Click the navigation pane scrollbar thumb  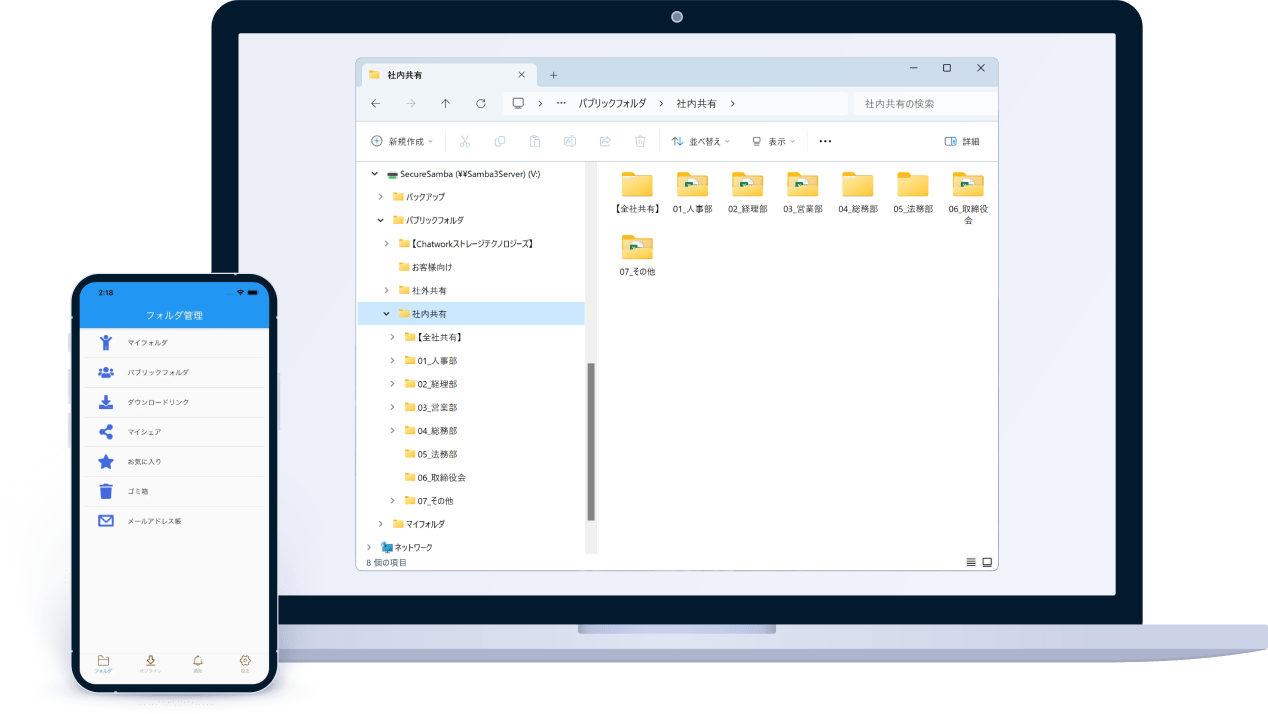[x=591, y=441]
